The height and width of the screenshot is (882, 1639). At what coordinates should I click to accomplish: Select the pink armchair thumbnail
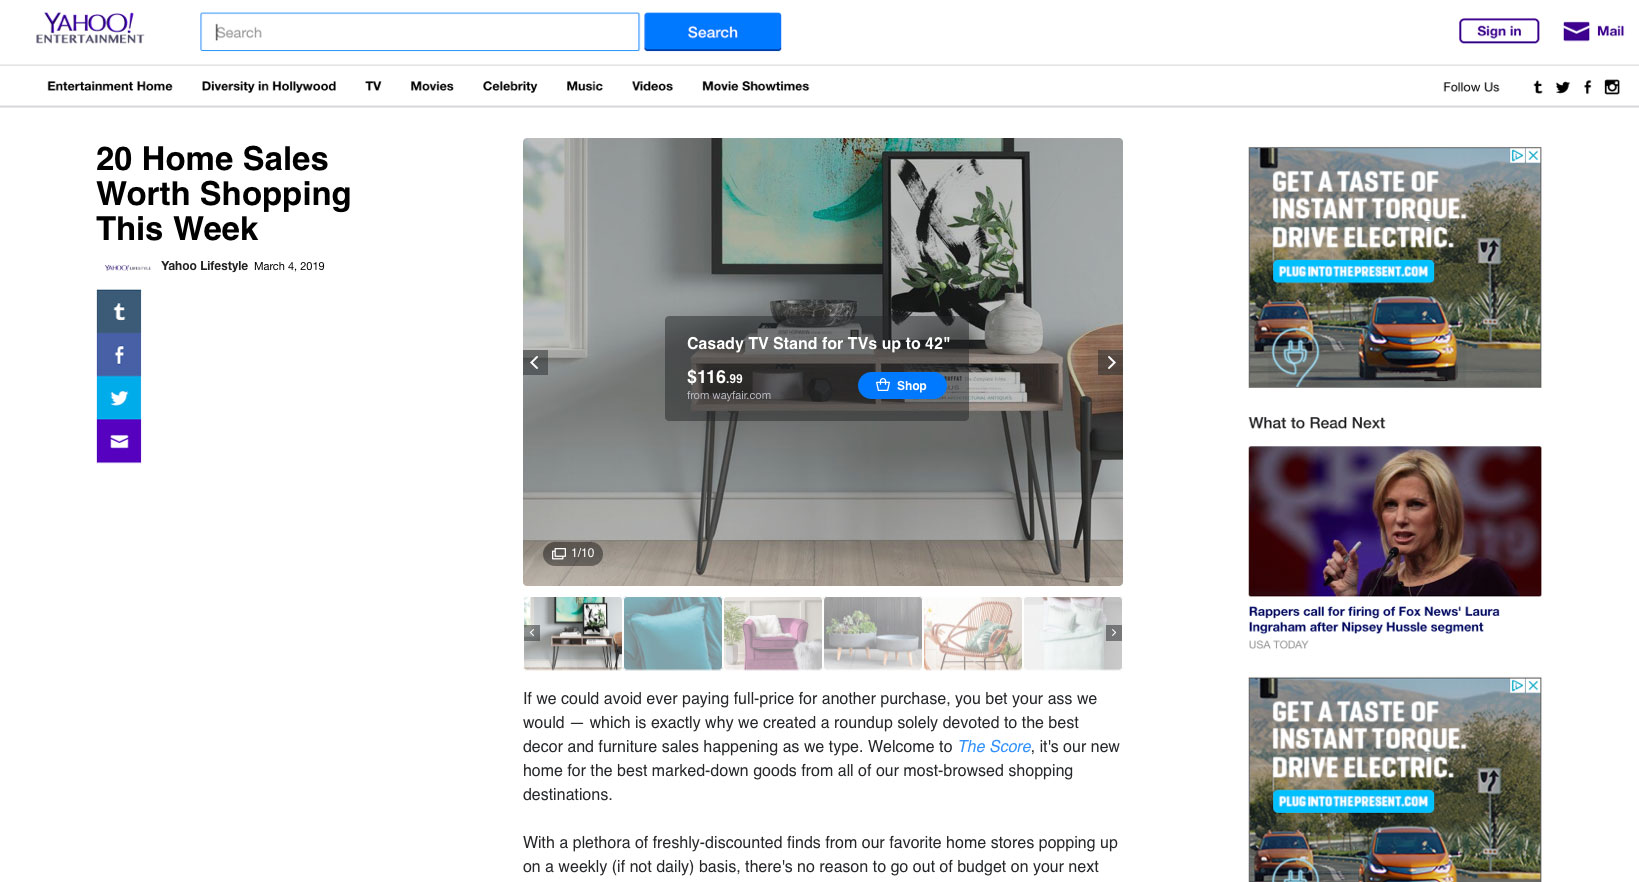(772, 633)
